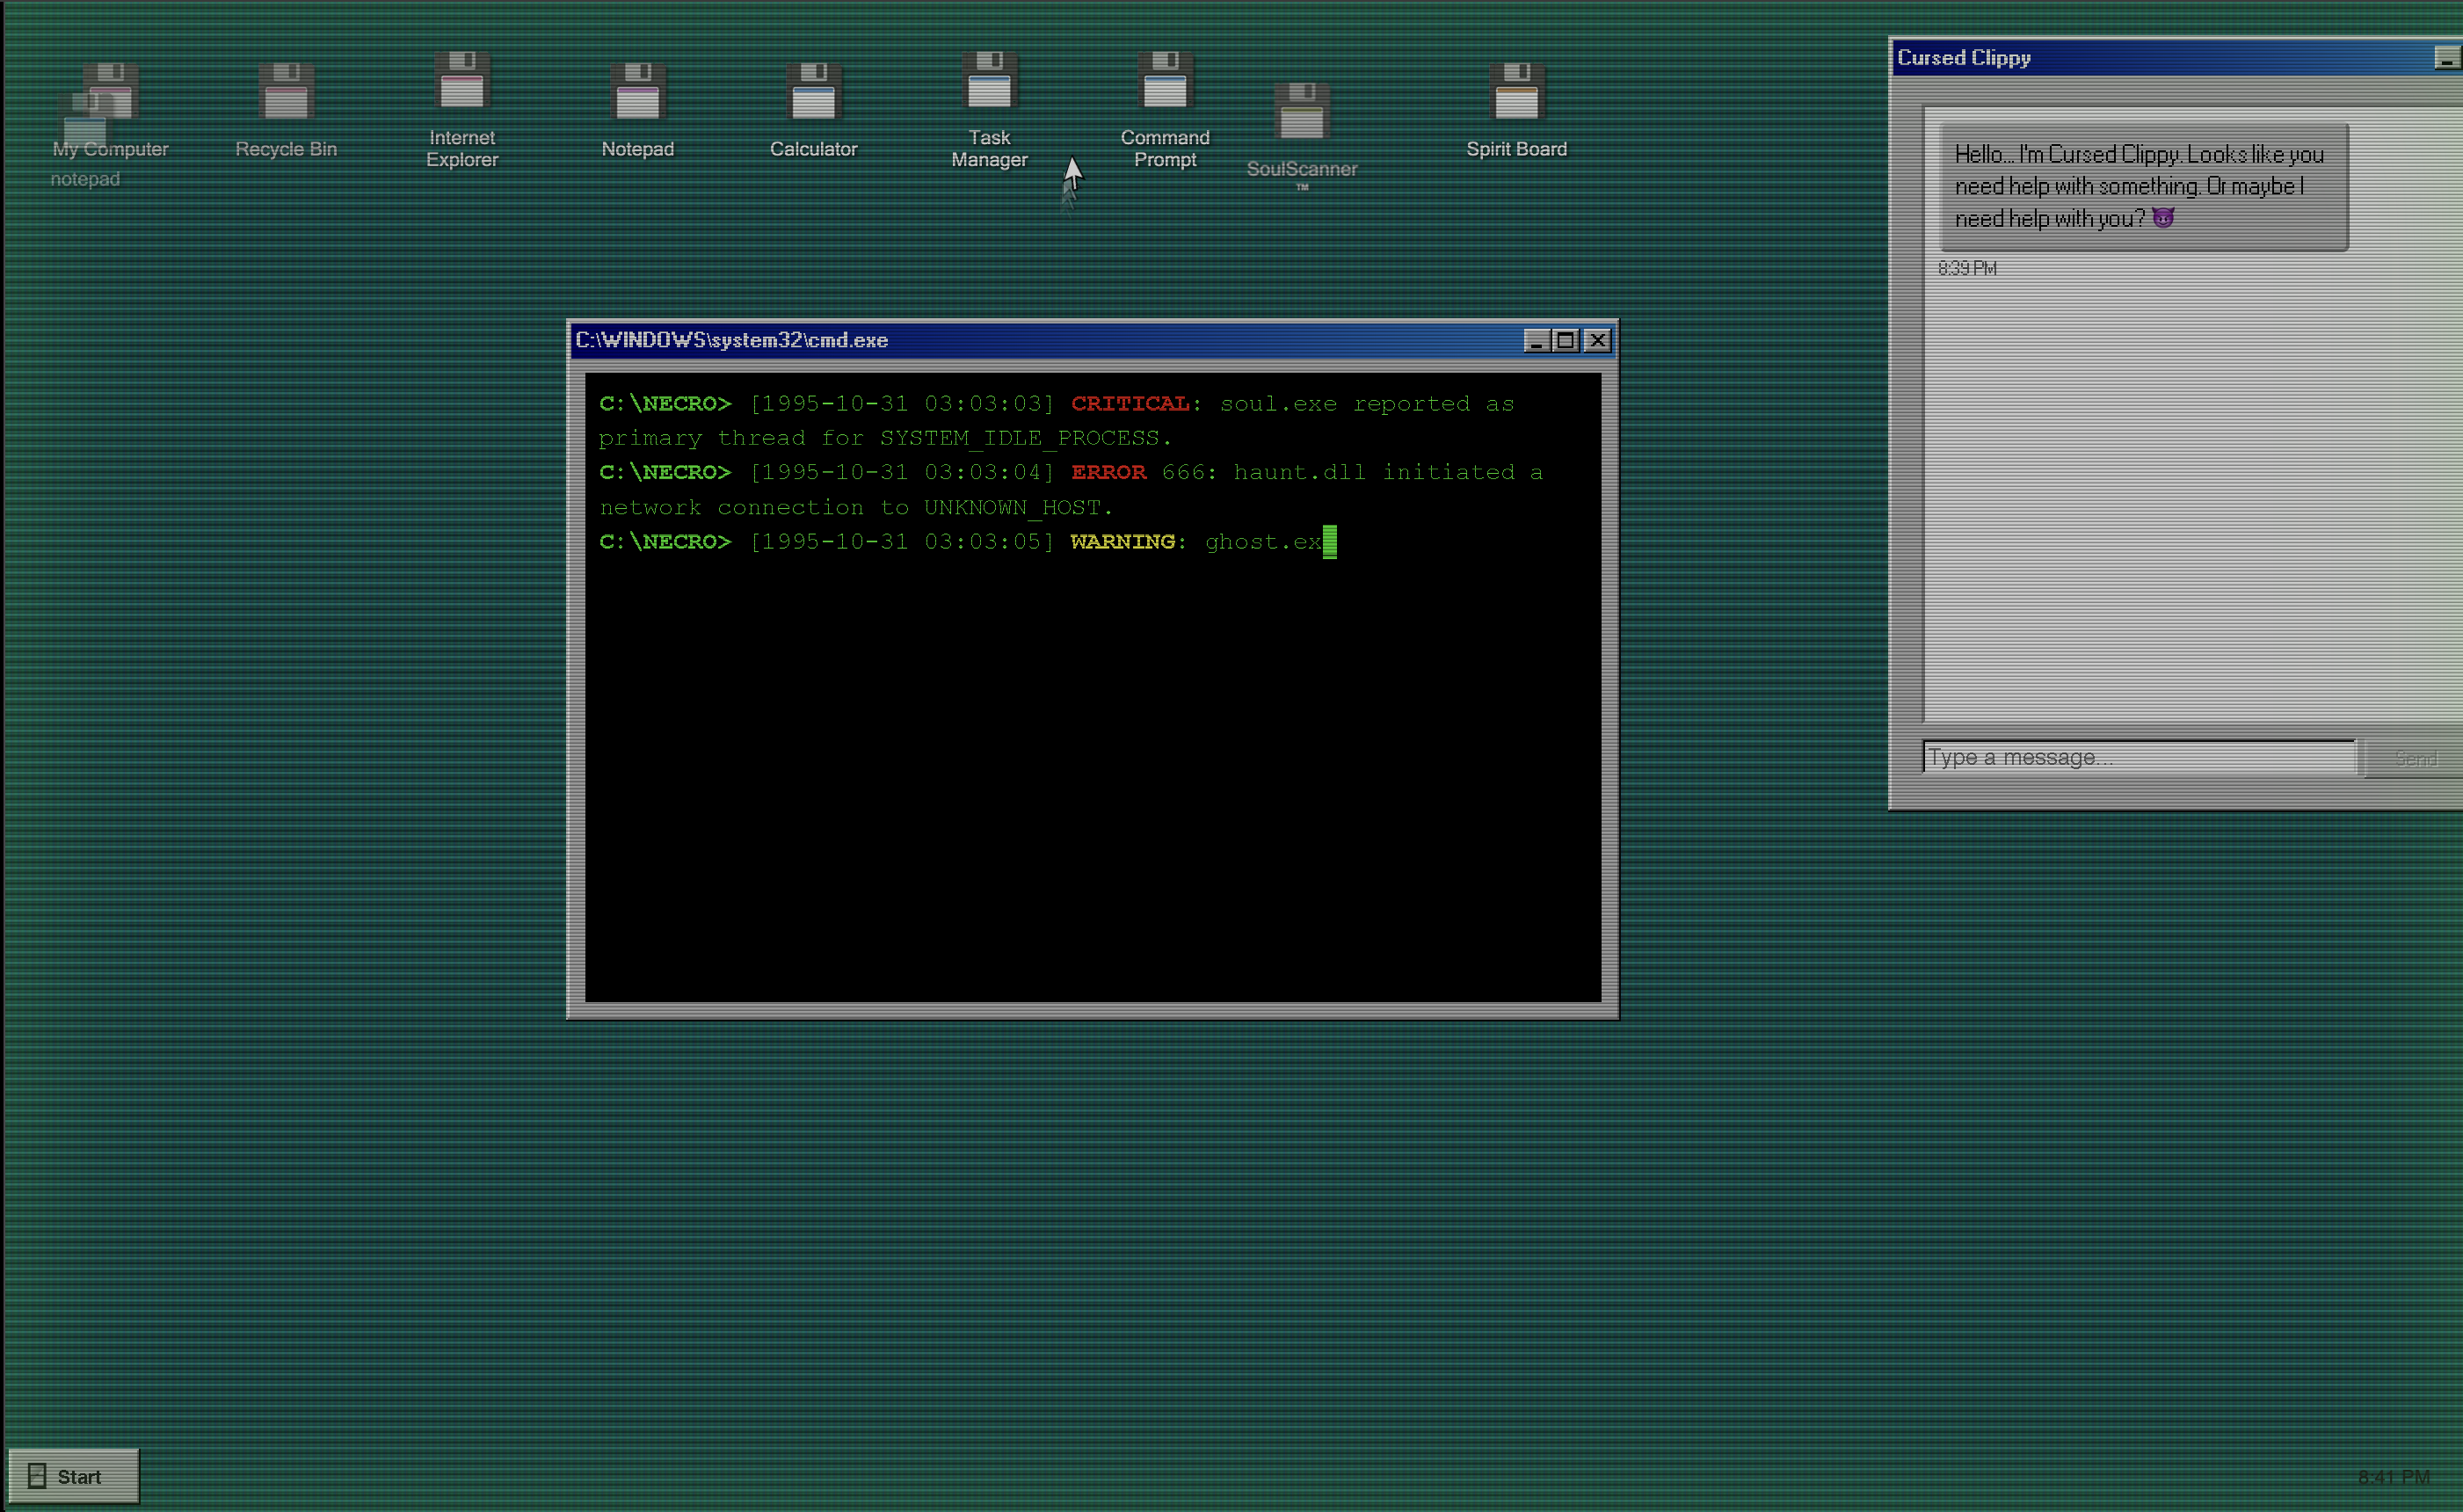Click the Cursed Clippy title bar
The image size is (2463, 1512).
2150,58
